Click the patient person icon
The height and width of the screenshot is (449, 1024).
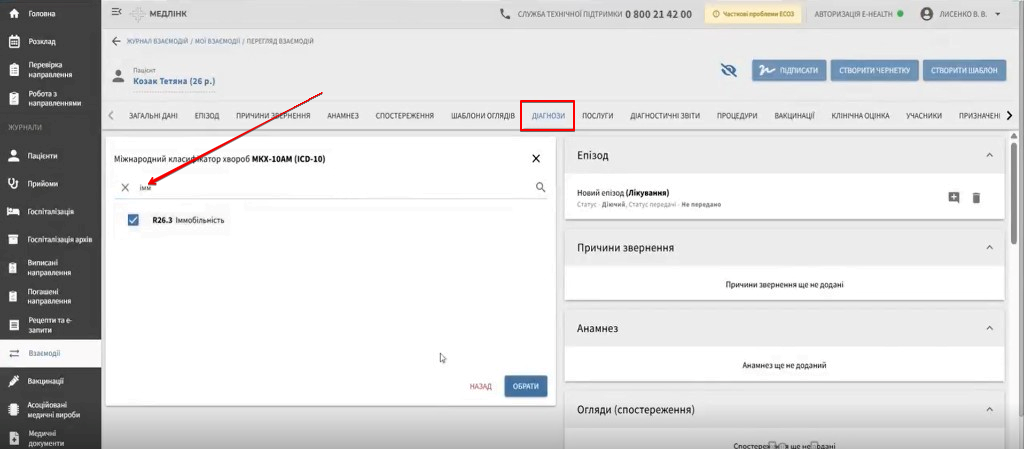(118, 76)
